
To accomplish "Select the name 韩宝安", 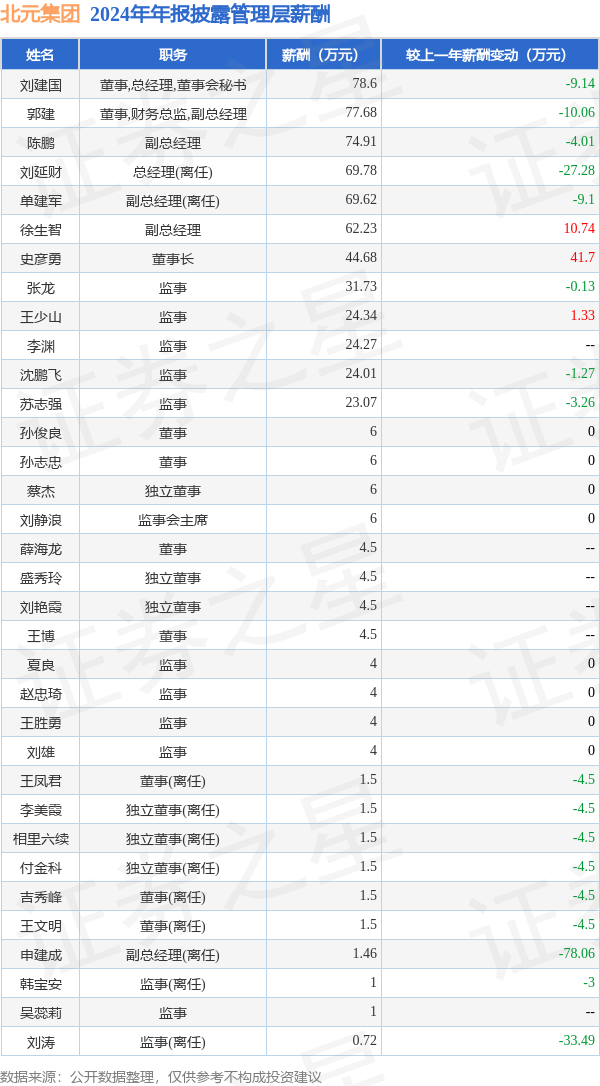I will coord(40,985).
